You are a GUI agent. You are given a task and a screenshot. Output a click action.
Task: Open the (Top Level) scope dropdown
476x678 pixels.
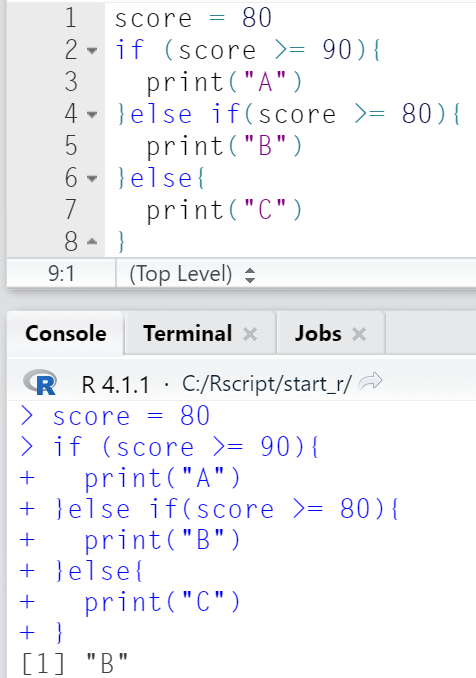click(192, 274)
